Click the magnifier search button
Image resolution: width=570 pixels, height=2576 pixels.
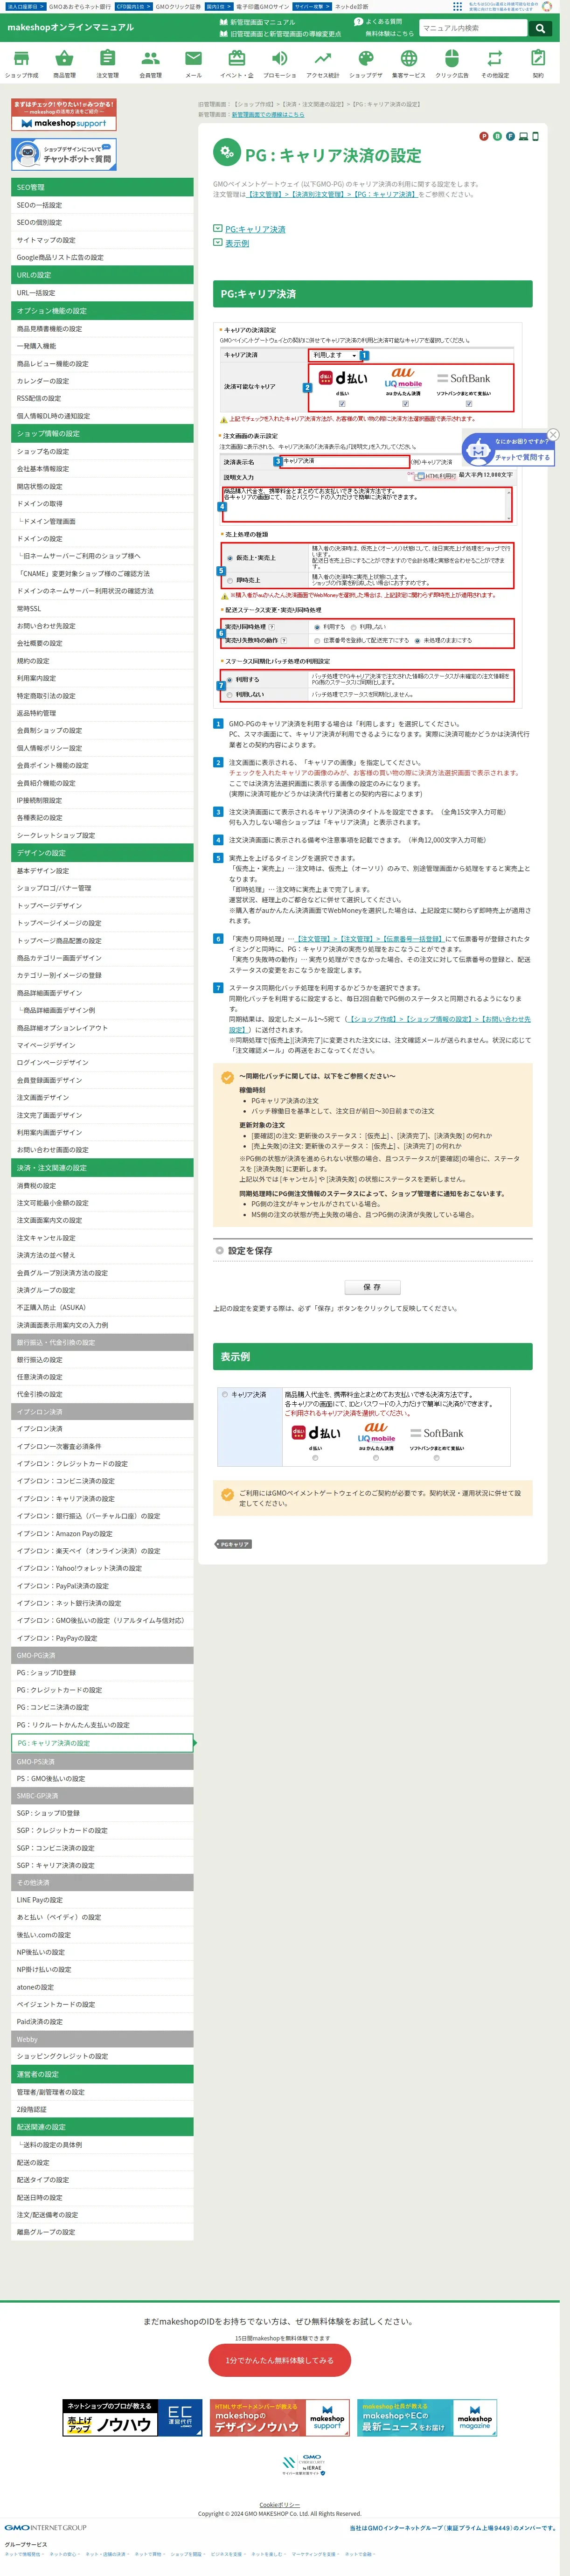[x=540, y=28]
